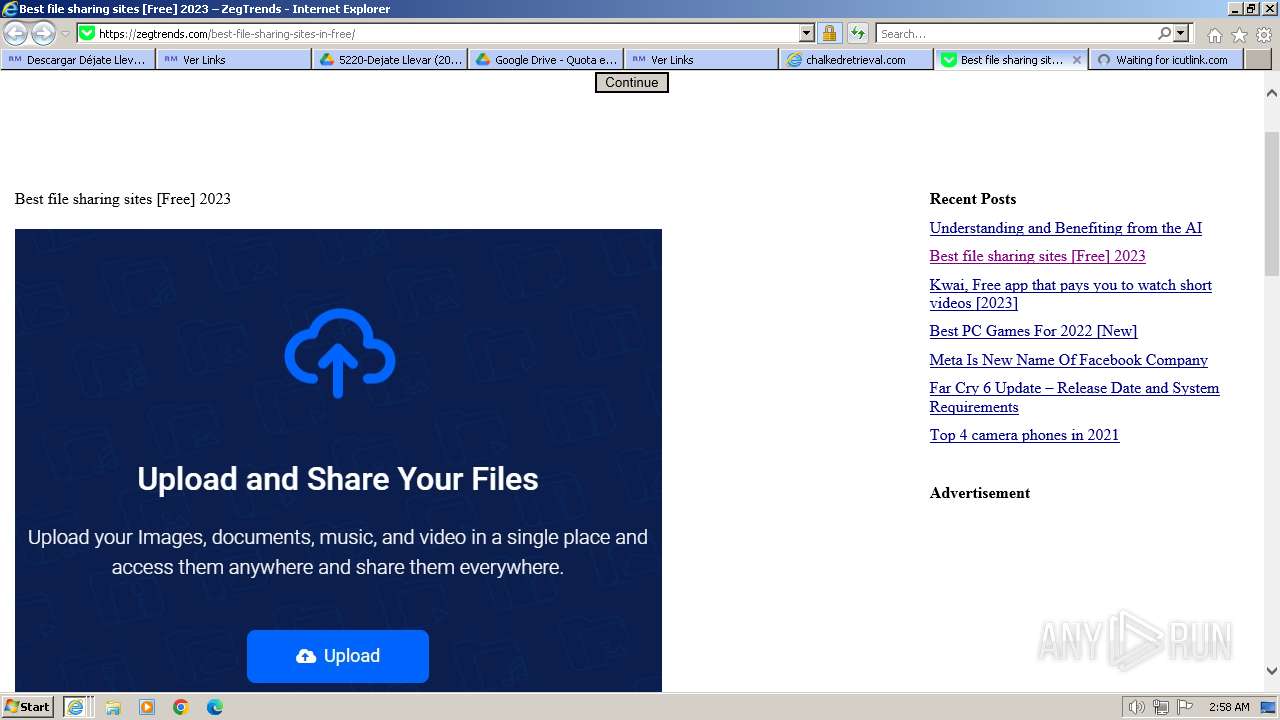Switch to the first Ver Links tab

(x=234, y=60)
